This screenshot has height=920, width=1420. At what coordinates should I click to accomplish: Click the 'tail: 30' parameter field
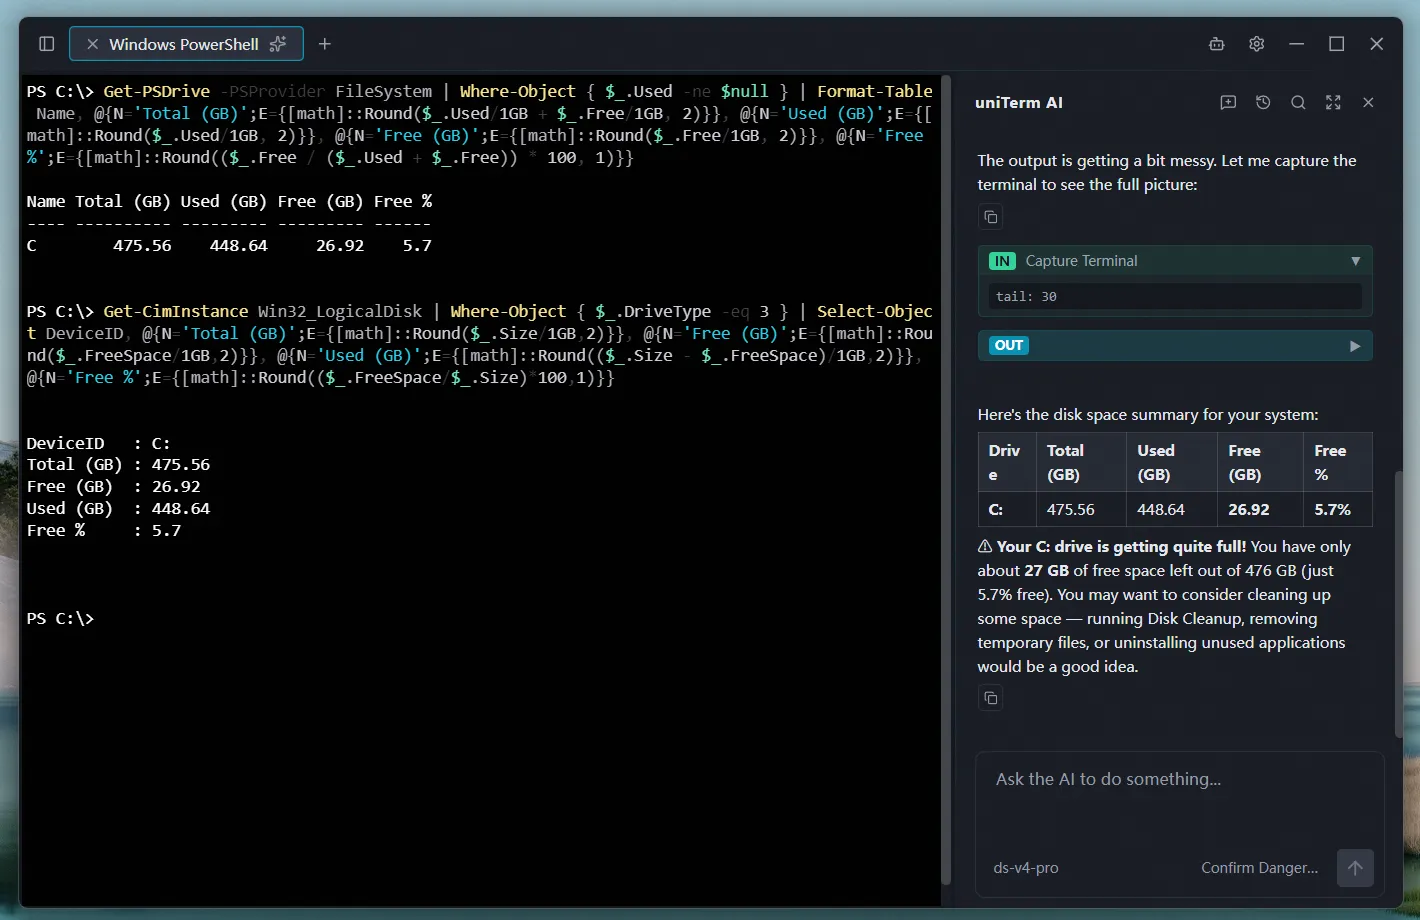tap(1175, 296)
